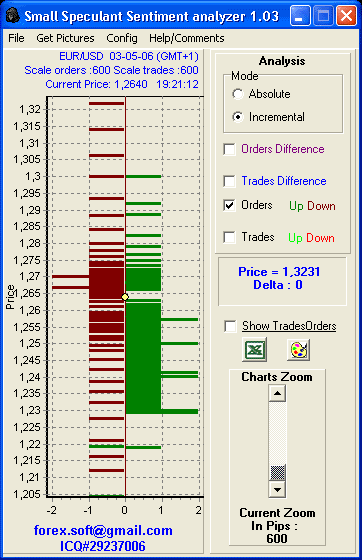Screen dimensions: 362x560
Task: Close the Sentiment analyzer window
Action: 346,16
